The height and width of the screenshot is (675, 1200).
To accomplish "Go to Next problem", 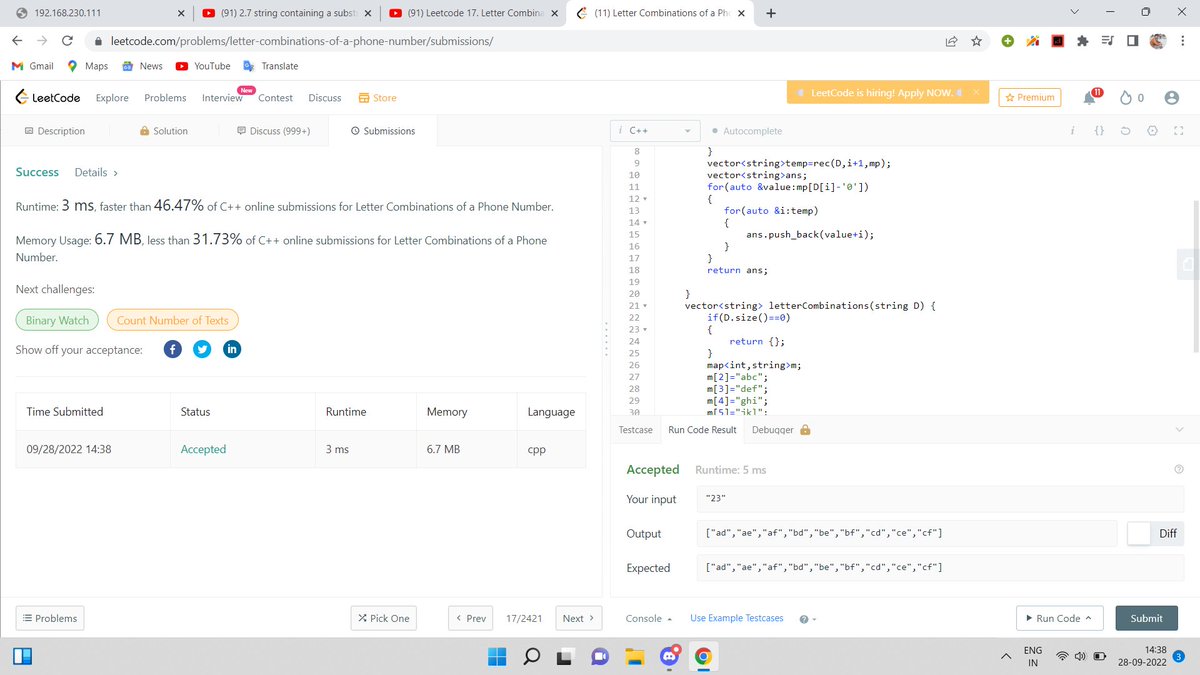I will (578, 618).
